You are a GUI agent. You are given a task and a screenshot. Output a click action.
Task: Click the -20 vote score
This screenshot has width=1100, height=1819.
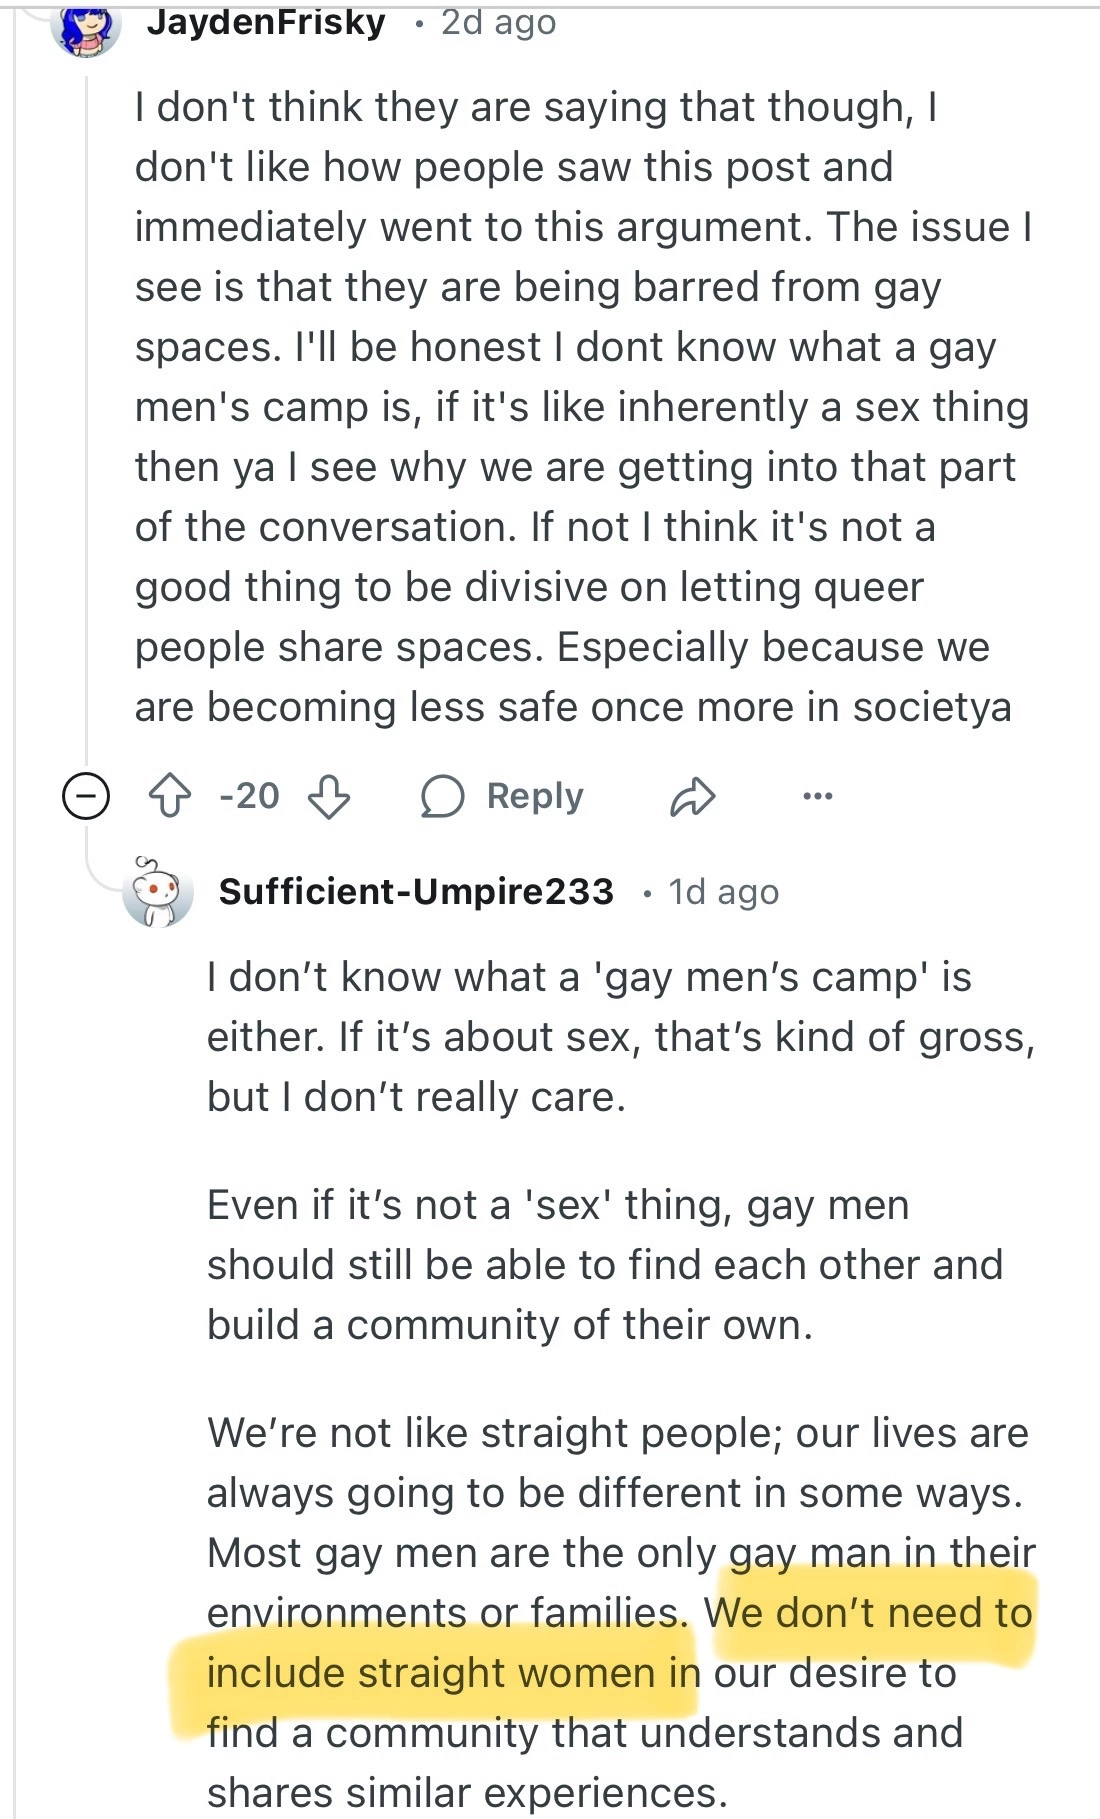[249, 796]
